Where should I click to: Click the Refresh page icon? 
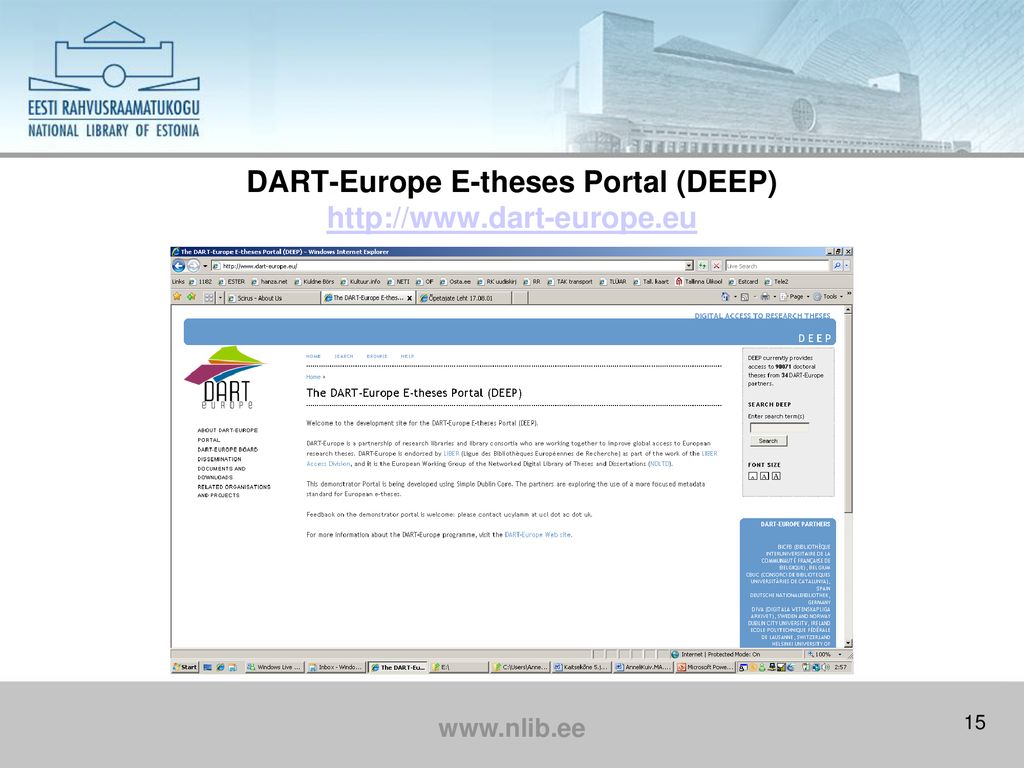click(x=703, y=266)
